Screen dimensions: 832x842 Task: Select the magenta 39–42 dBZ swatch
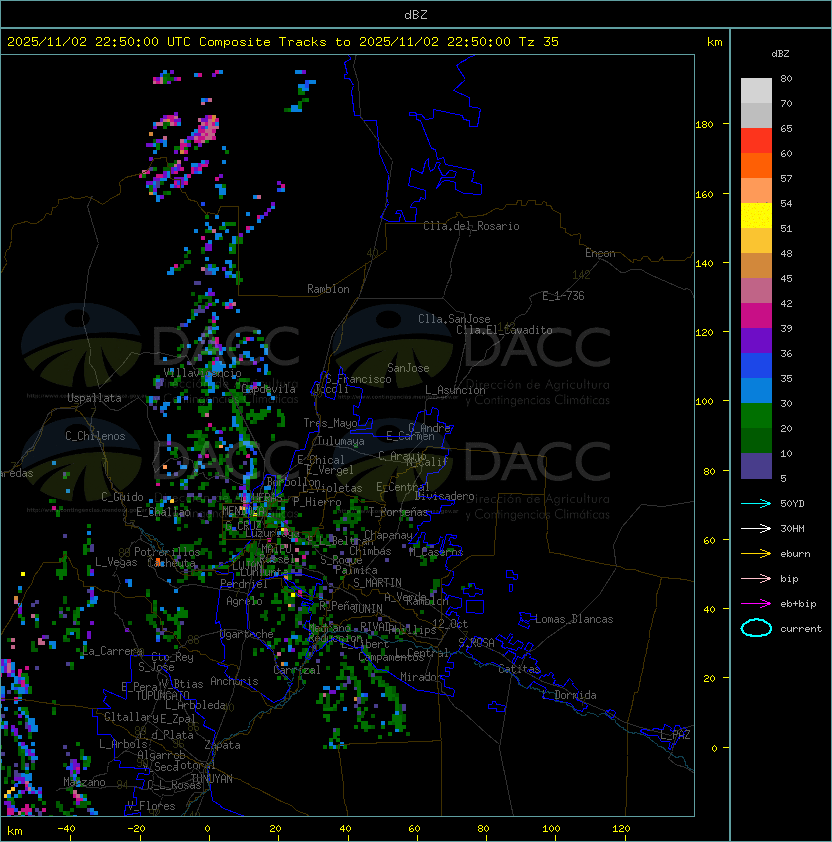tap(756, 315)
